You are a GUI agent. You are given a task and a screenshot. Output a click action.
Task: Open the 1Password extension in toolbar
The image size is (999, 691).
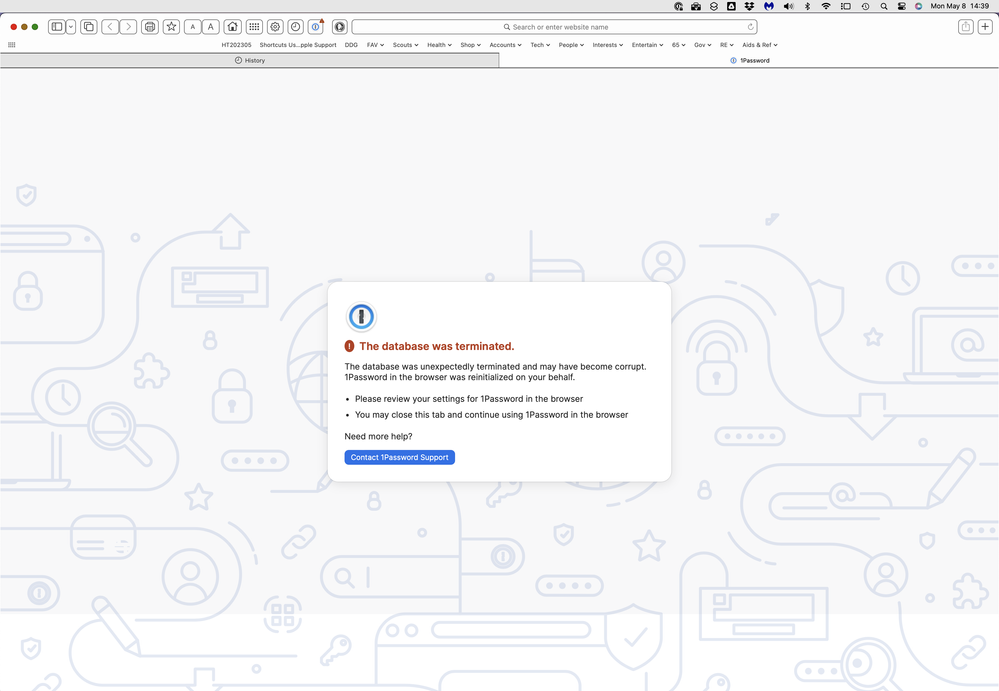click(315, 27)
